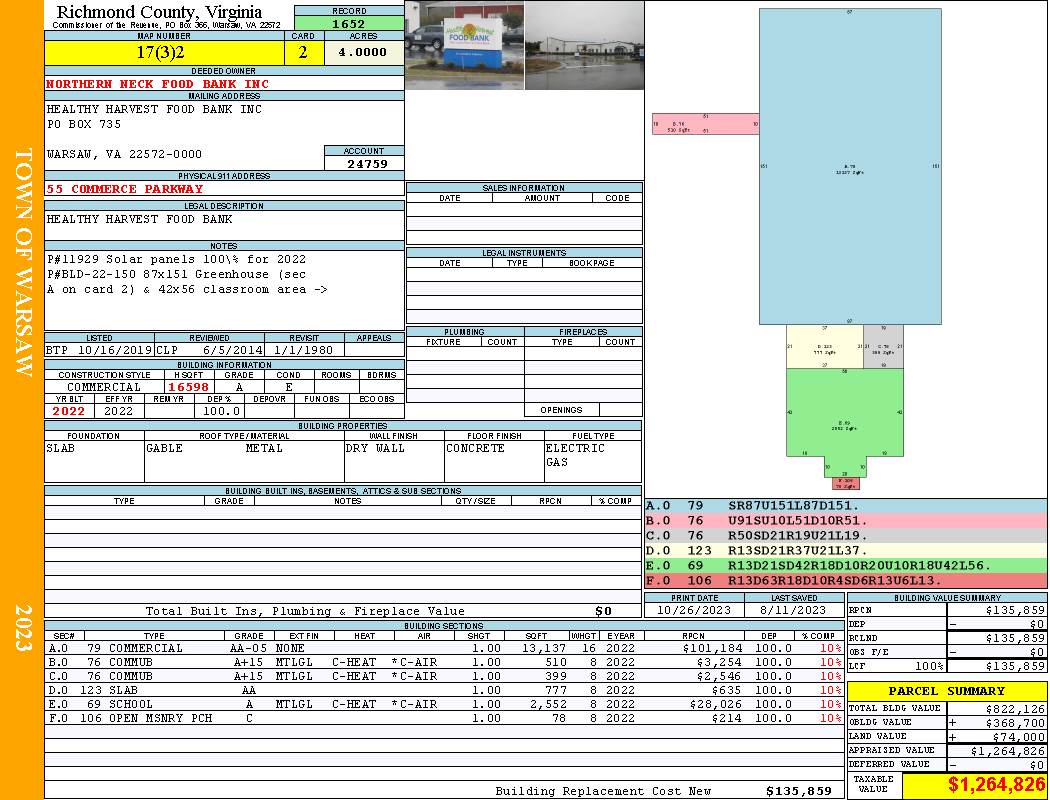Select last saved date 8/11/2023
1050x800 pixels.
pos(793,610)
